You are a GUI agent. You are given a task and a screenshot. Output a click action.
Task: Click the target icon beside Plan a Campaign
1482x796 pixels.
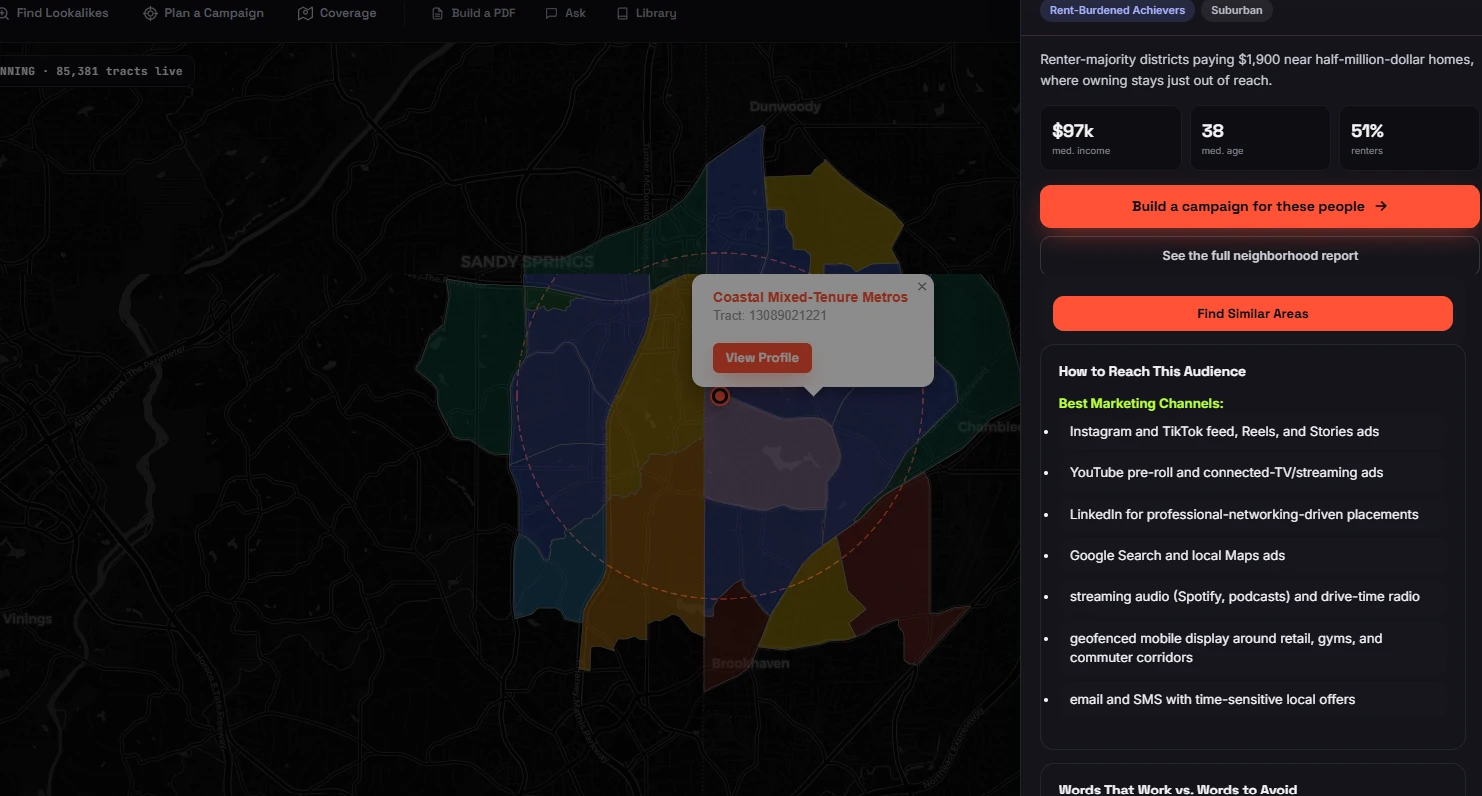pos(150,13)
